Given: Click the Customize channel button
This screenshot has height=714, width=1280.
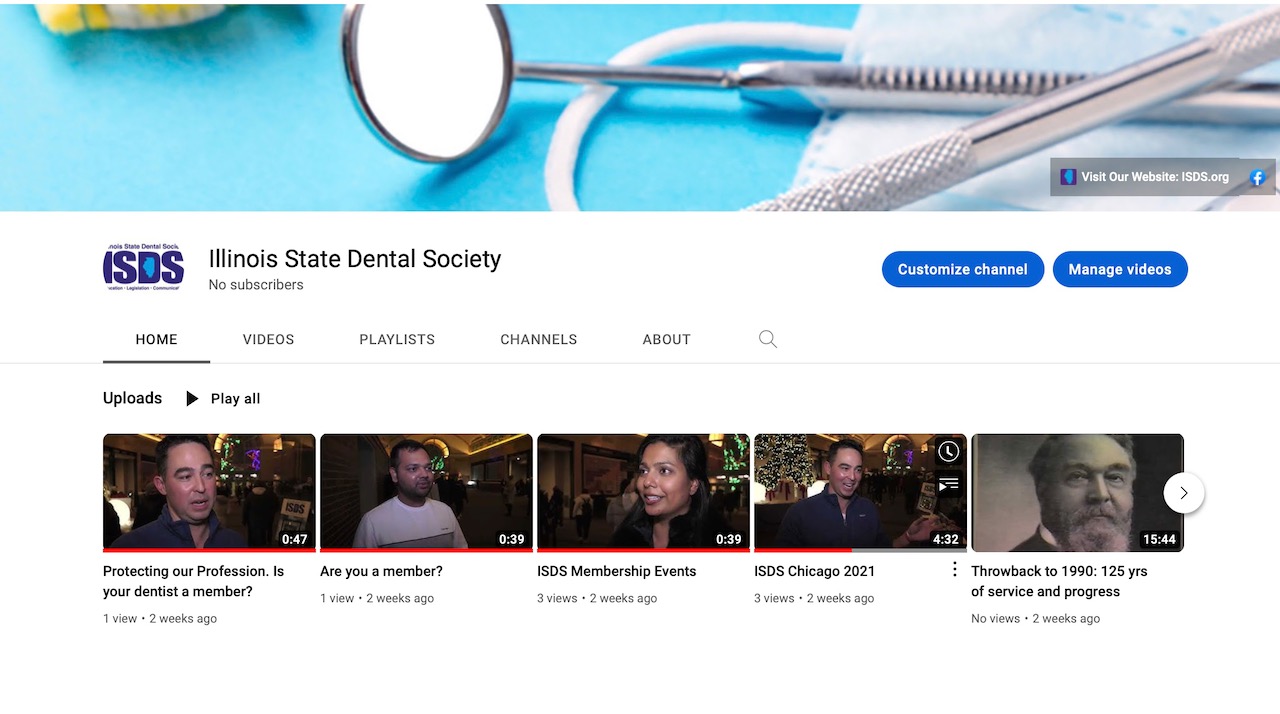Looking at the screenshot, I should (x=963, y=269).
